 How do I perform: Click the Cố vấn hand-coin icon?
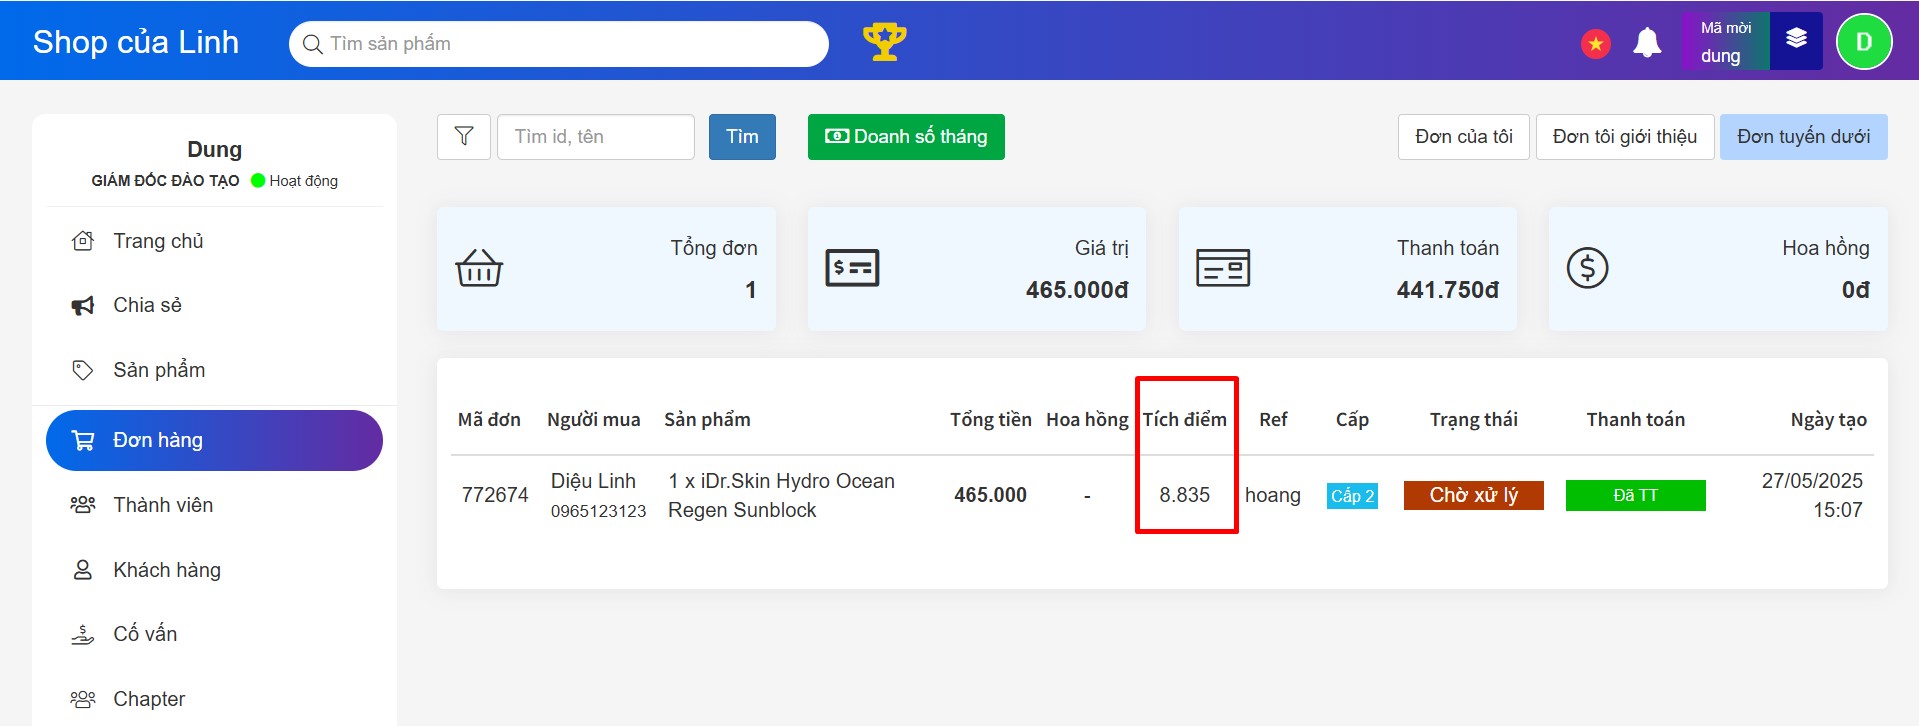click(83, 634)
